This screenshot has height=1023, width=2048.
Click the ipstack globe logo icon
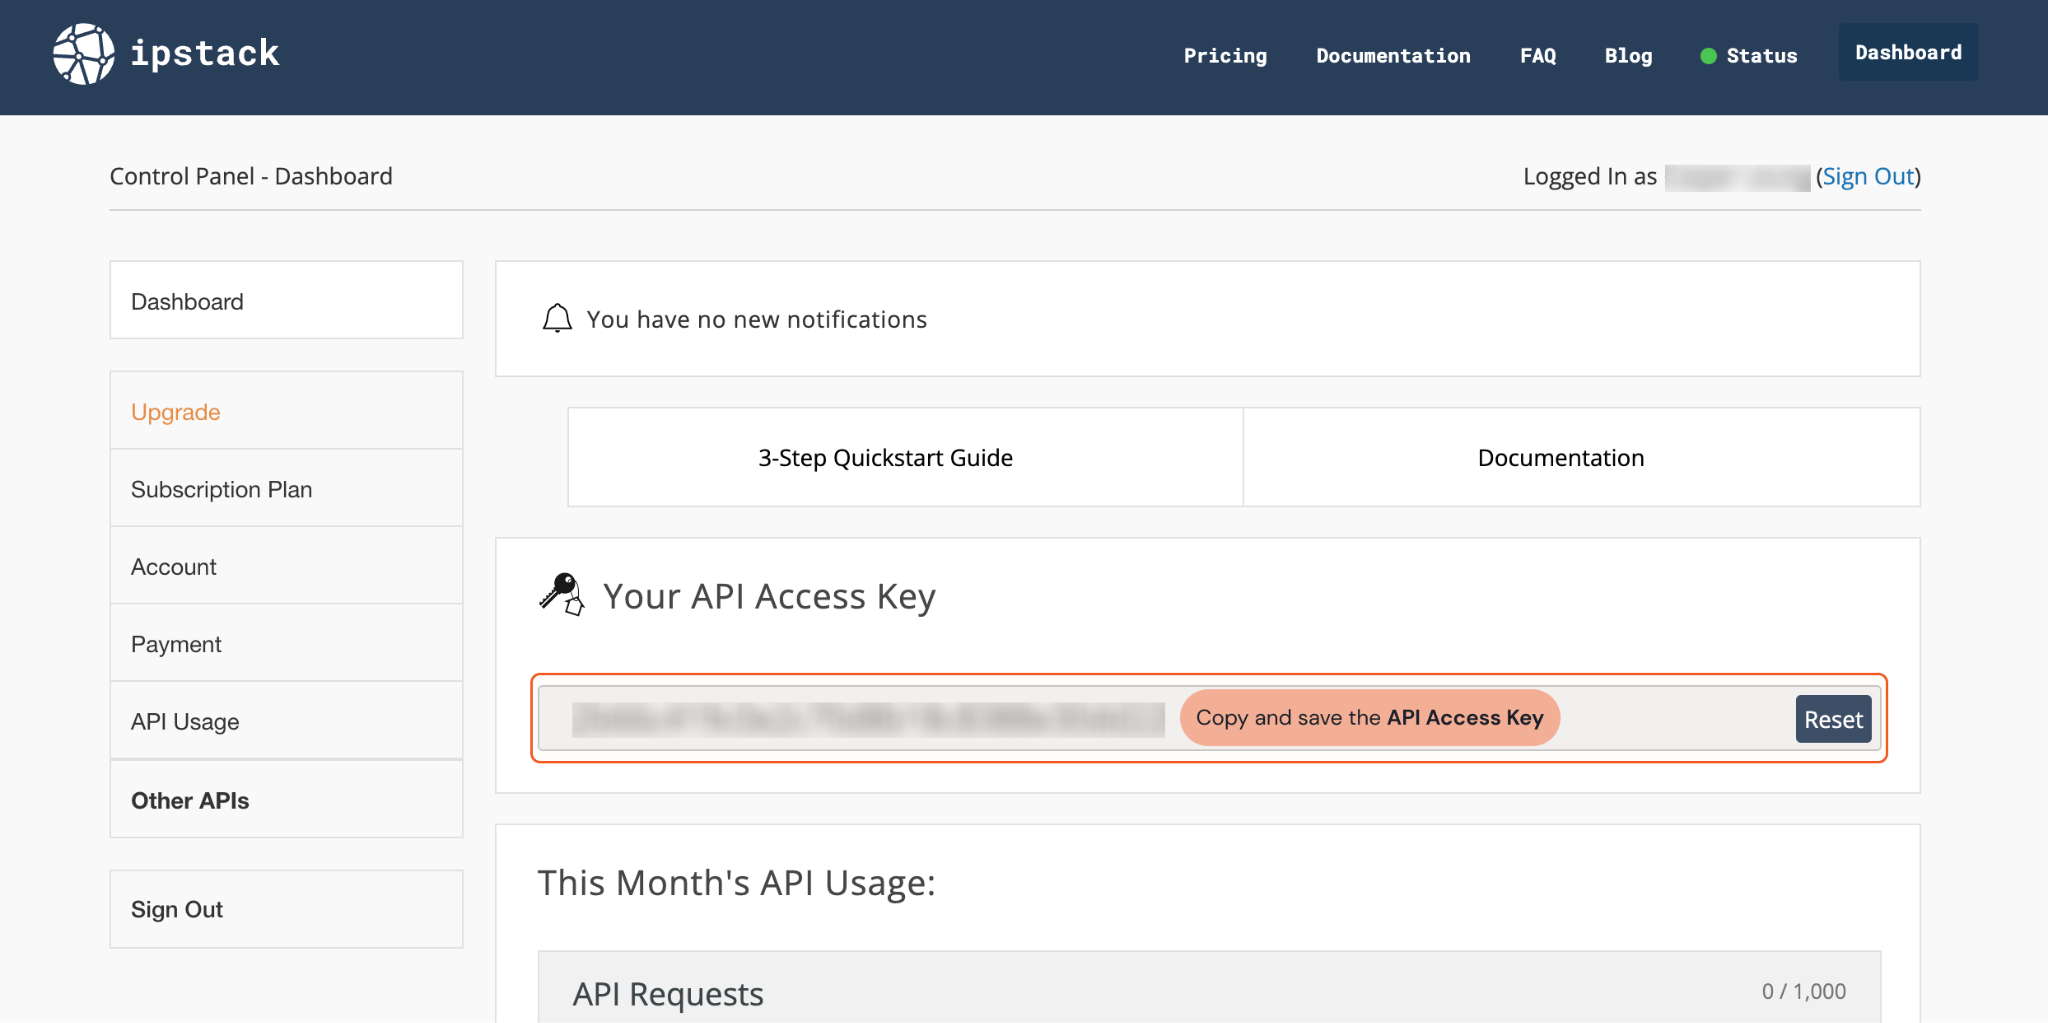click(x=83, y=54)
